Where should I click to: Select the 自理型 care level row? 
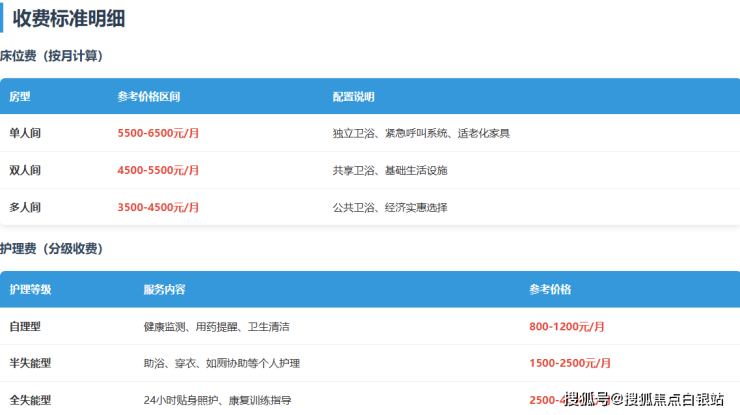pyautogui.click(x=25, y=326)
